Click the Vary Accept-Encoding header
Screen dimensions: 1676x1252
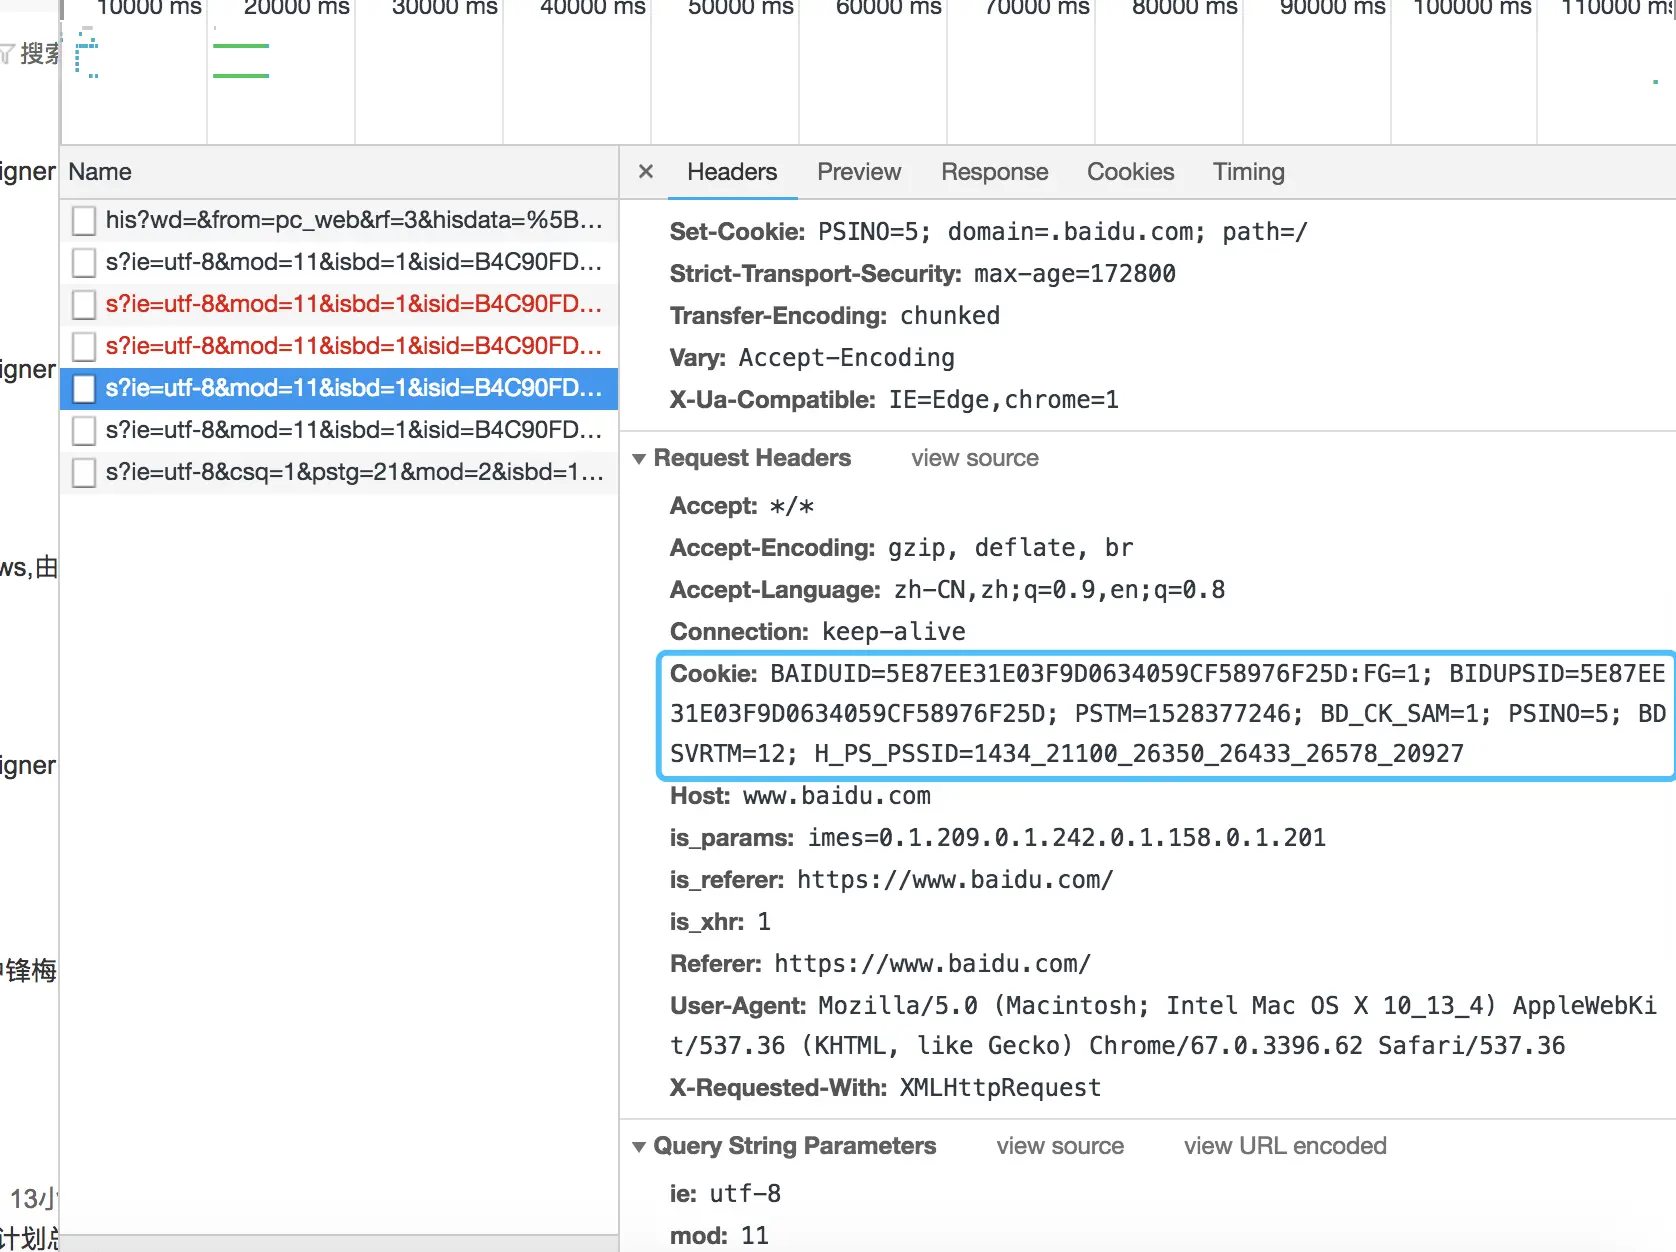click(812, 358)
